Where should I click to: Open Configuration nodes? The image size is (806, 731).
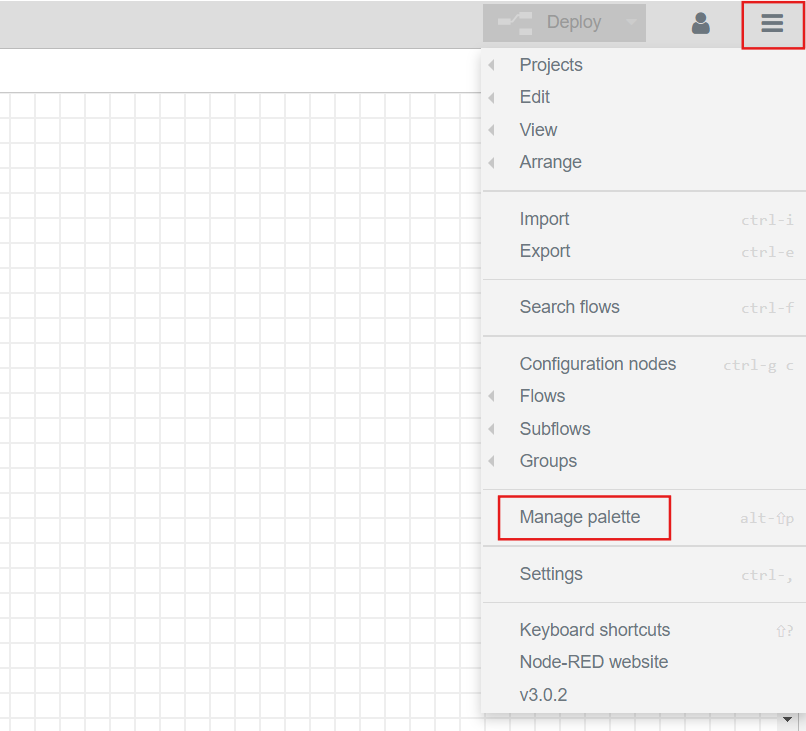tap(597, 364)
